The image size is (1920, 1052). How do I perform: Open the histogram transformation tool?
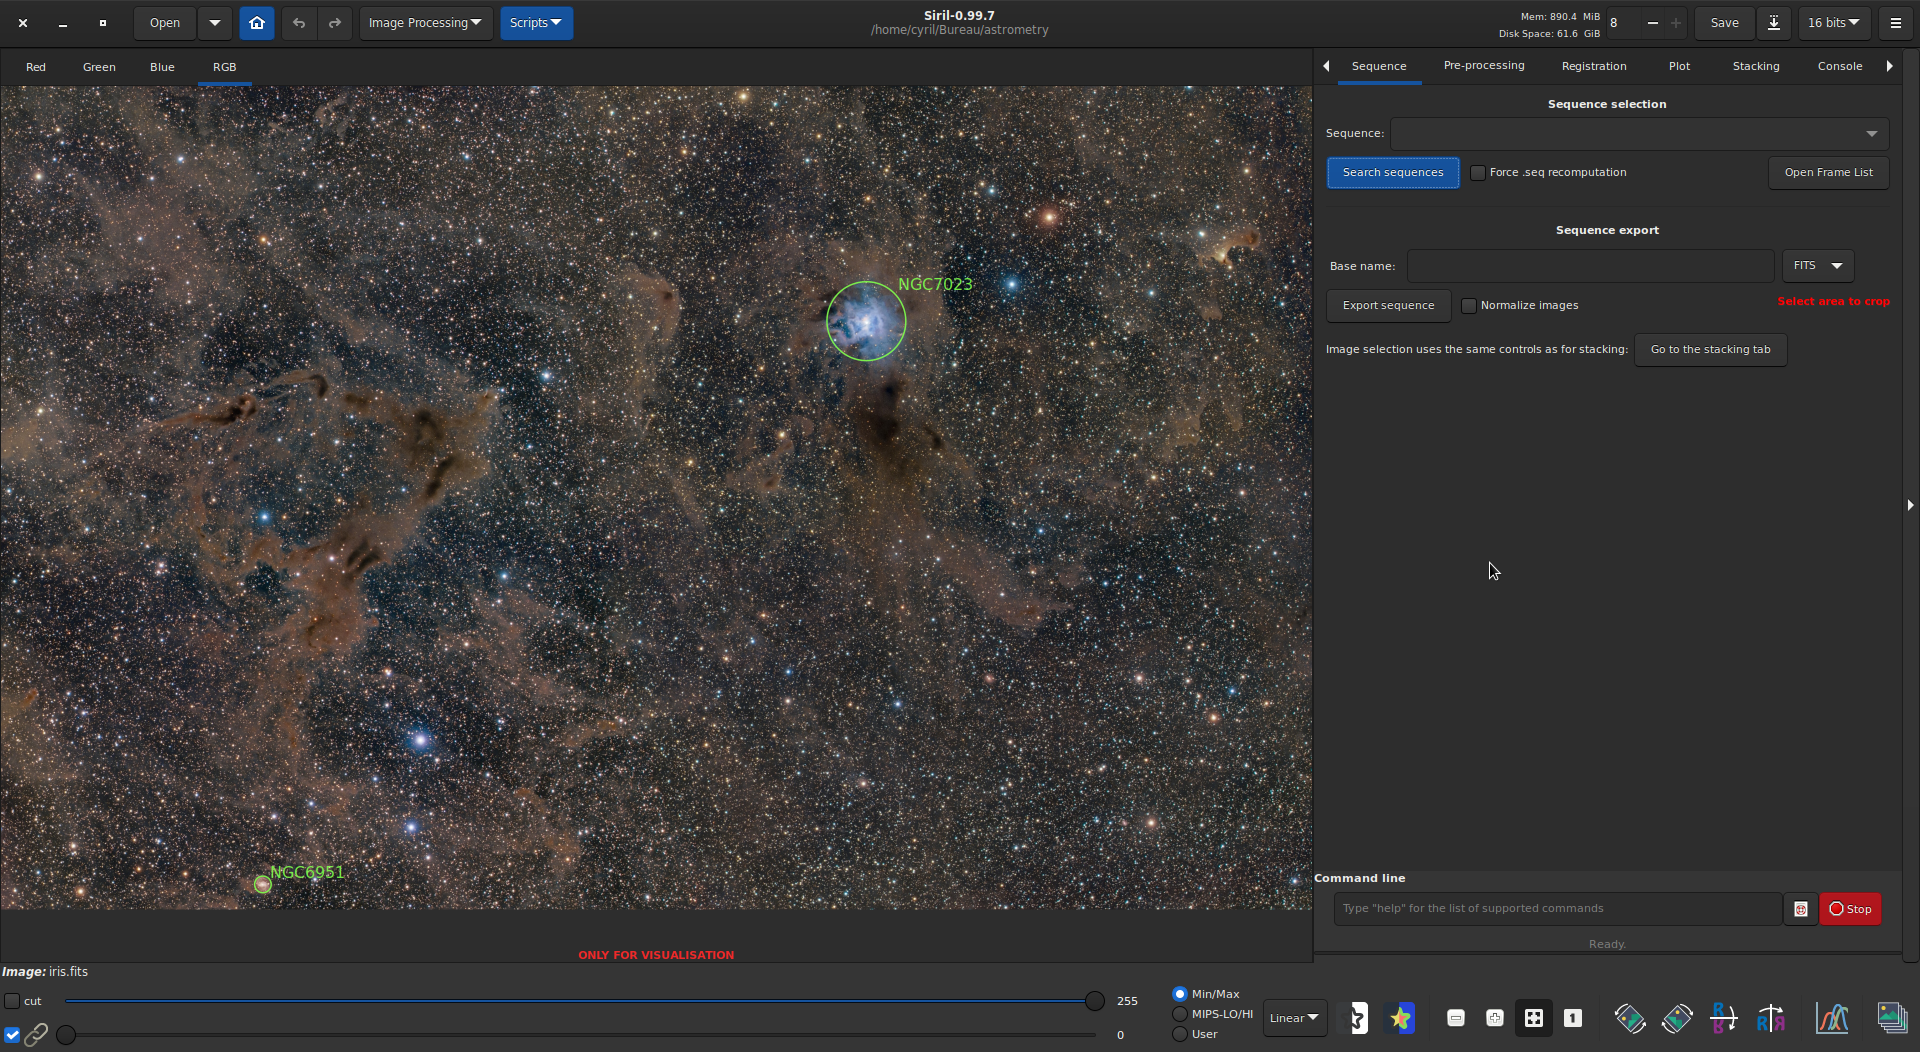point(1831,1018)
